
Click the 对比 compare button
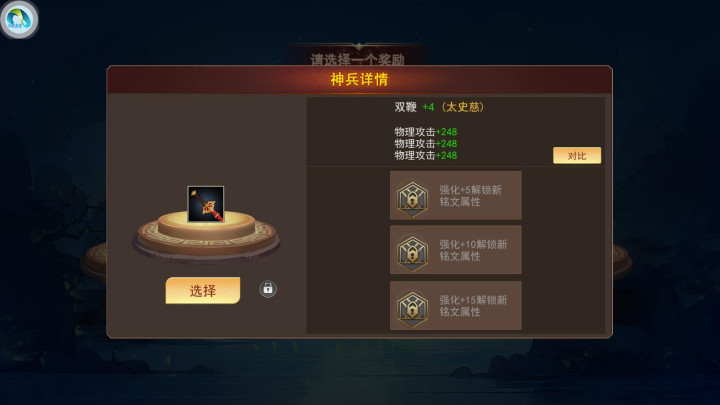tap(577, 156)
